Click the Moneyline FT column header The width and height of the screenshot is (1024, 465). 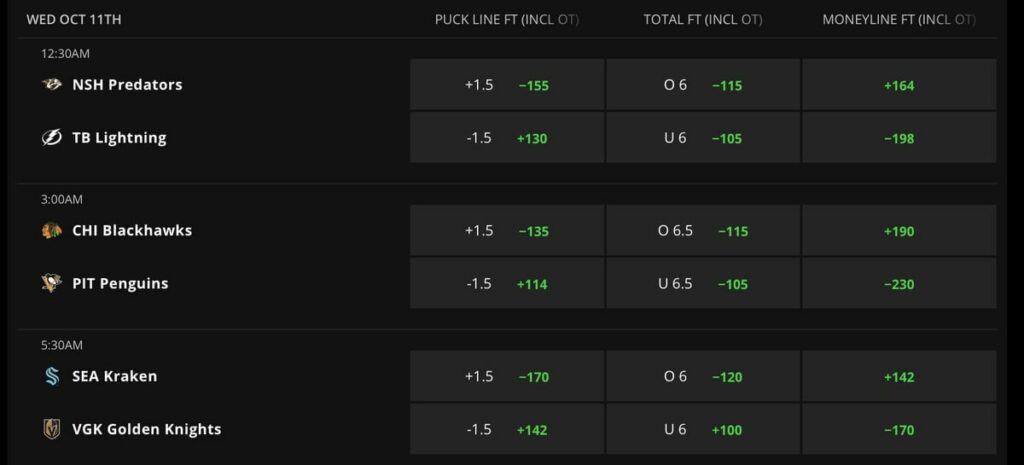[899, 20]
